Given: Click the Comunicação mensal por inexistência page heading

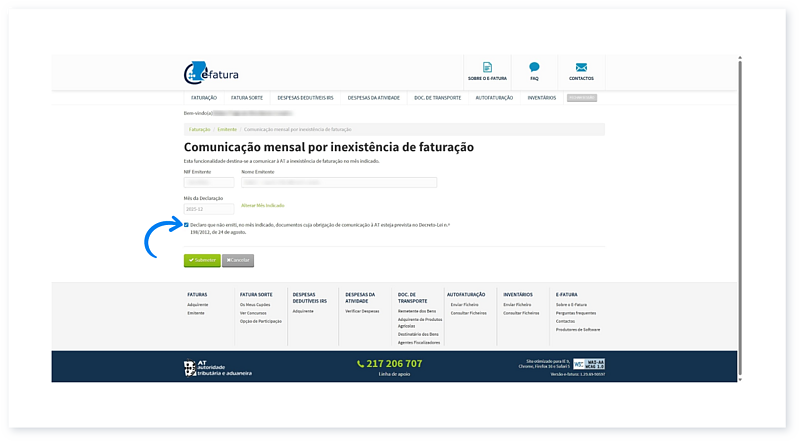Looking at the screenshot, I should [329, 147].
